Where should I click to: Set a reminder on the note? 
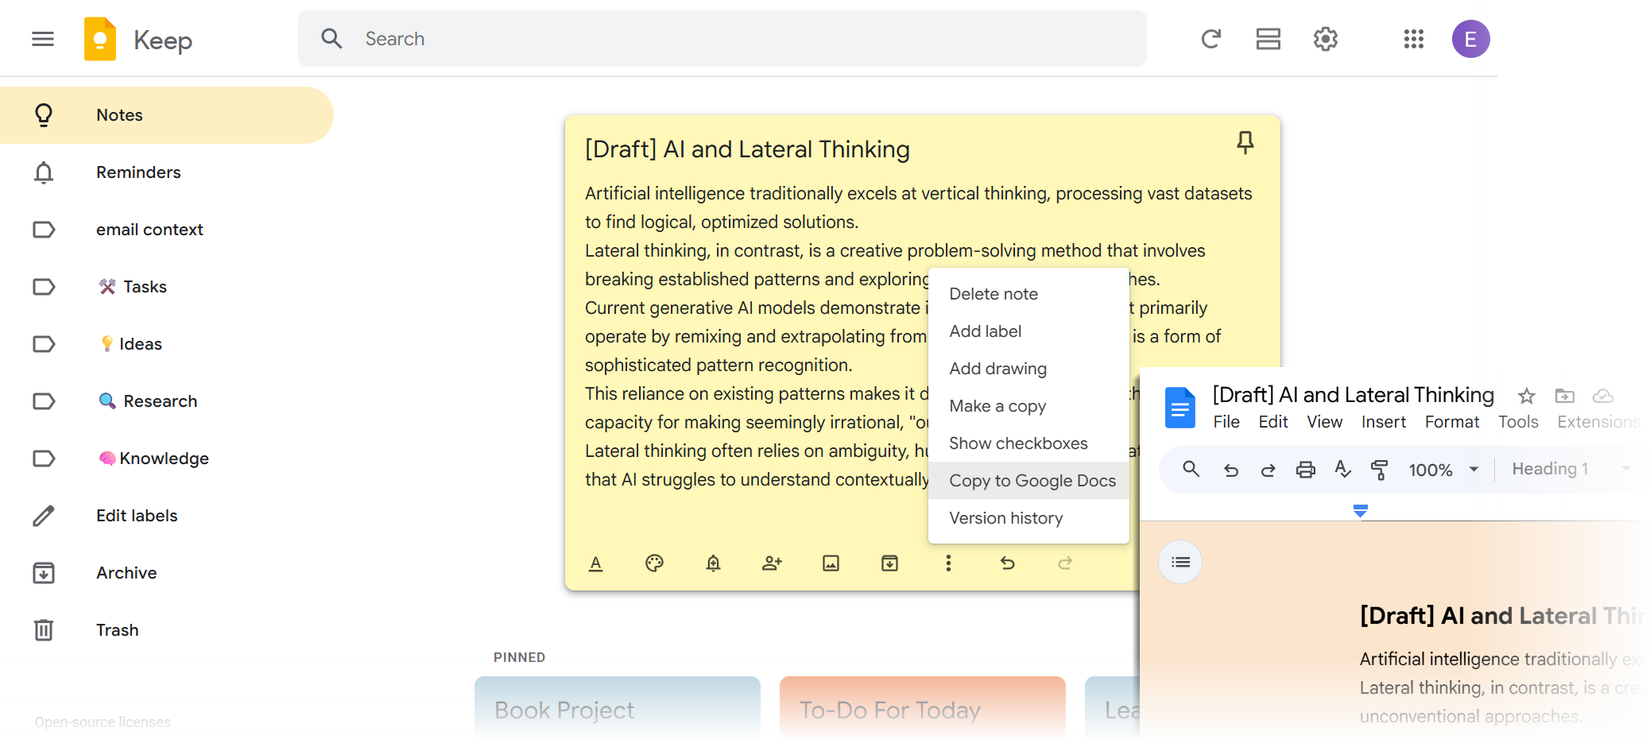click(712, 563)
